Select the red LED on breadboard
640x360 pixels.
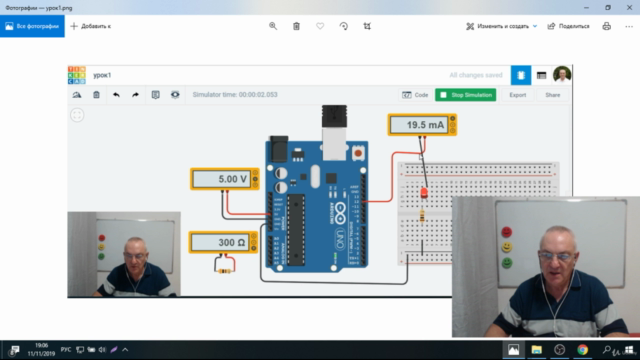pos(424,193)
